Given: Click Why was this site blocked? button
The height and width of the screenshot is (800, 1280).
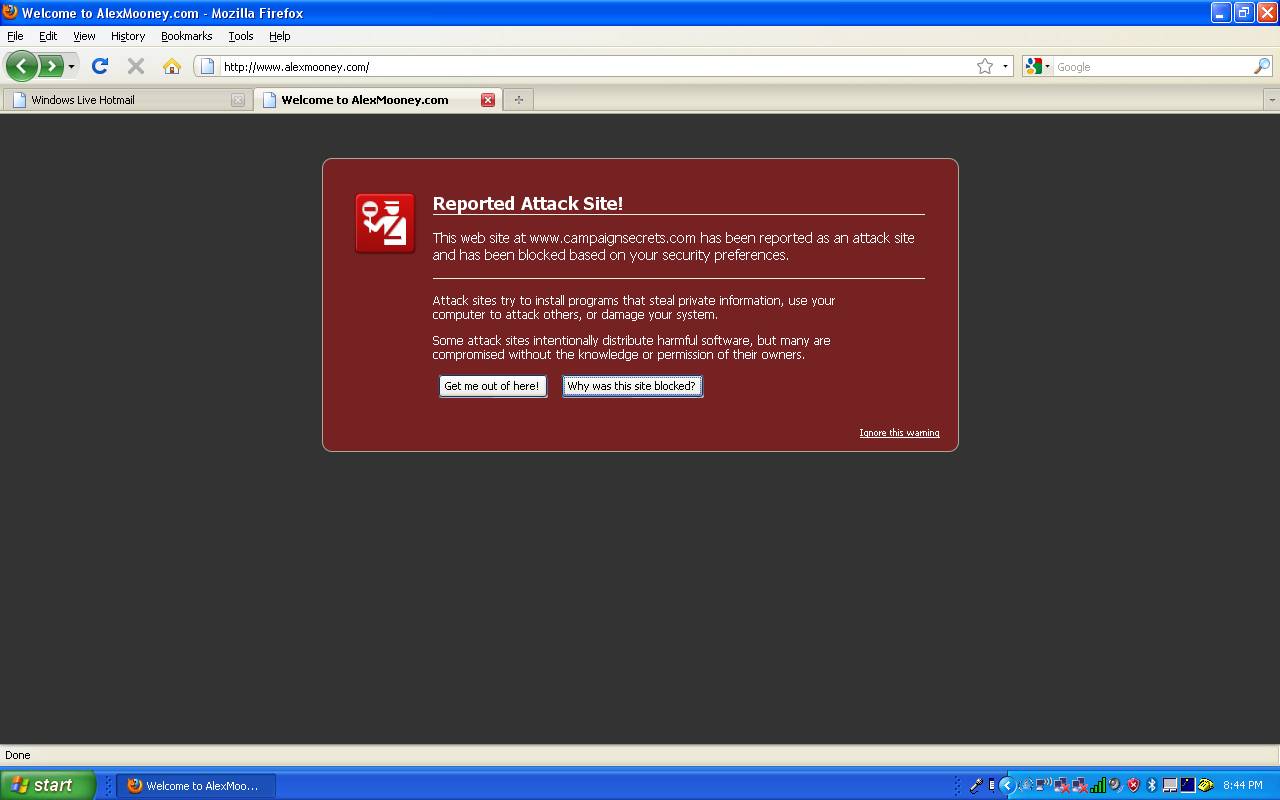Looking at the screenshot, I should (x=632, y=386).
